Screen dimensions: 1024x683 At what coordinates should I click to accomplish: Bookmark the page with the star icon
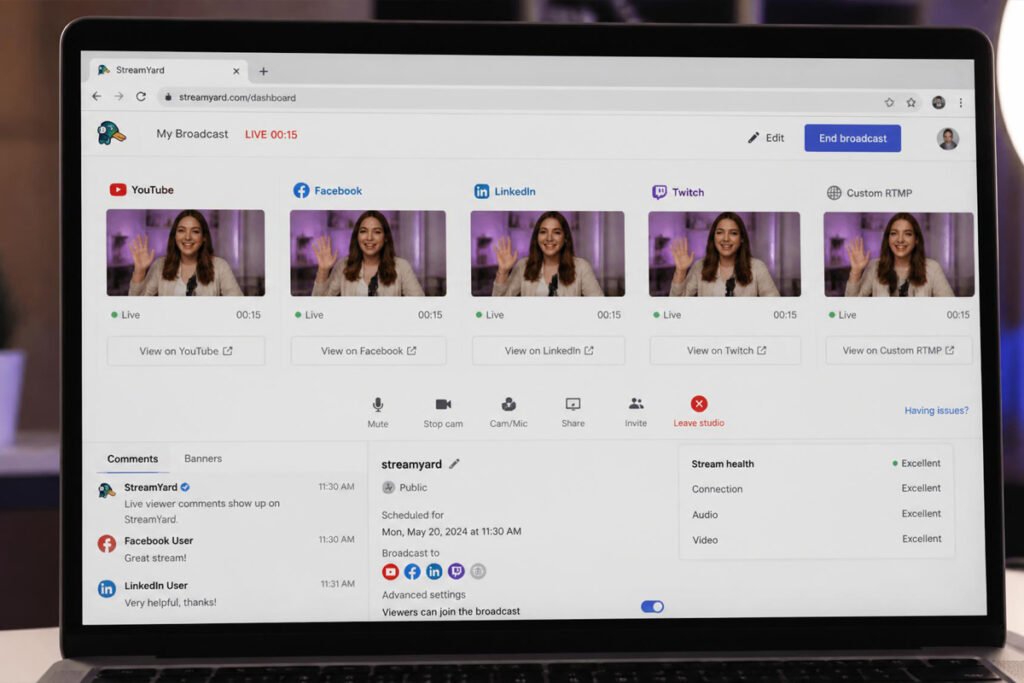tap(911, 102)
